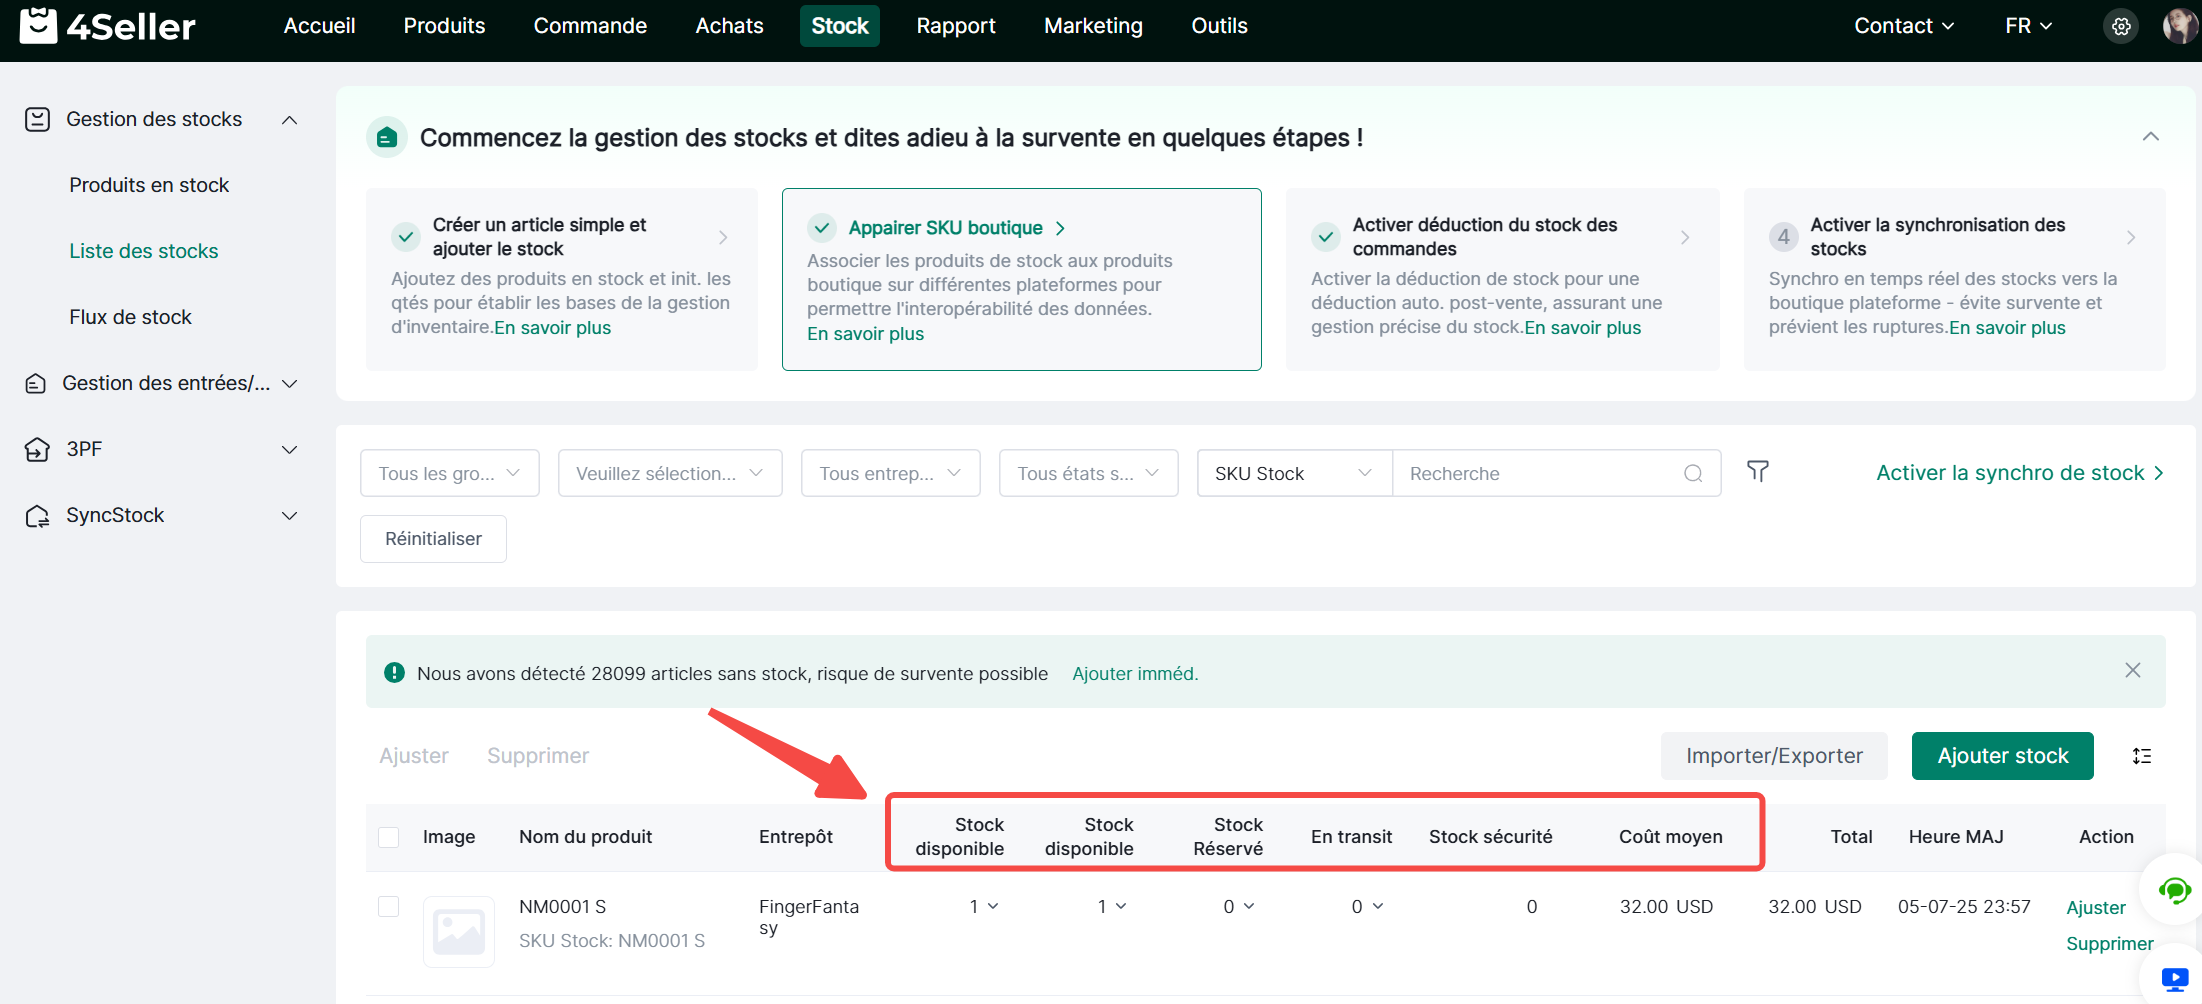This screenshot has height=1004, width=2202.
Task: Click the user profile avatar
Action: coord(2179,26)
